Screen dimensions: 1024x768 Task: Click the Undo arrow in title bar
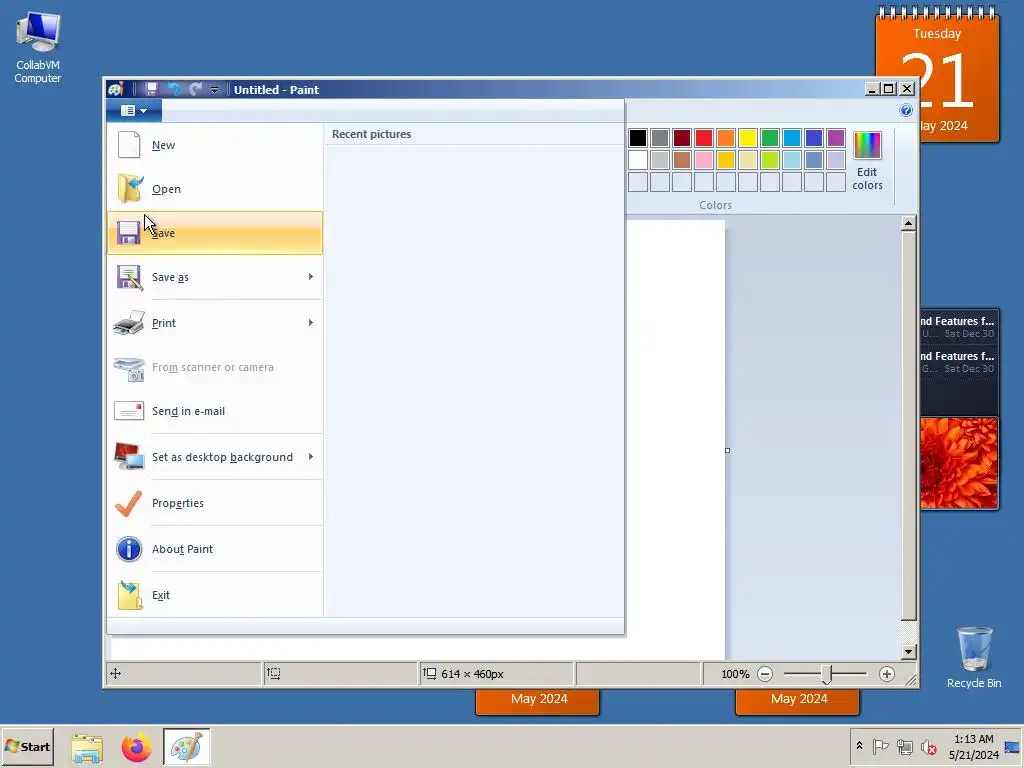pos(174,89)
